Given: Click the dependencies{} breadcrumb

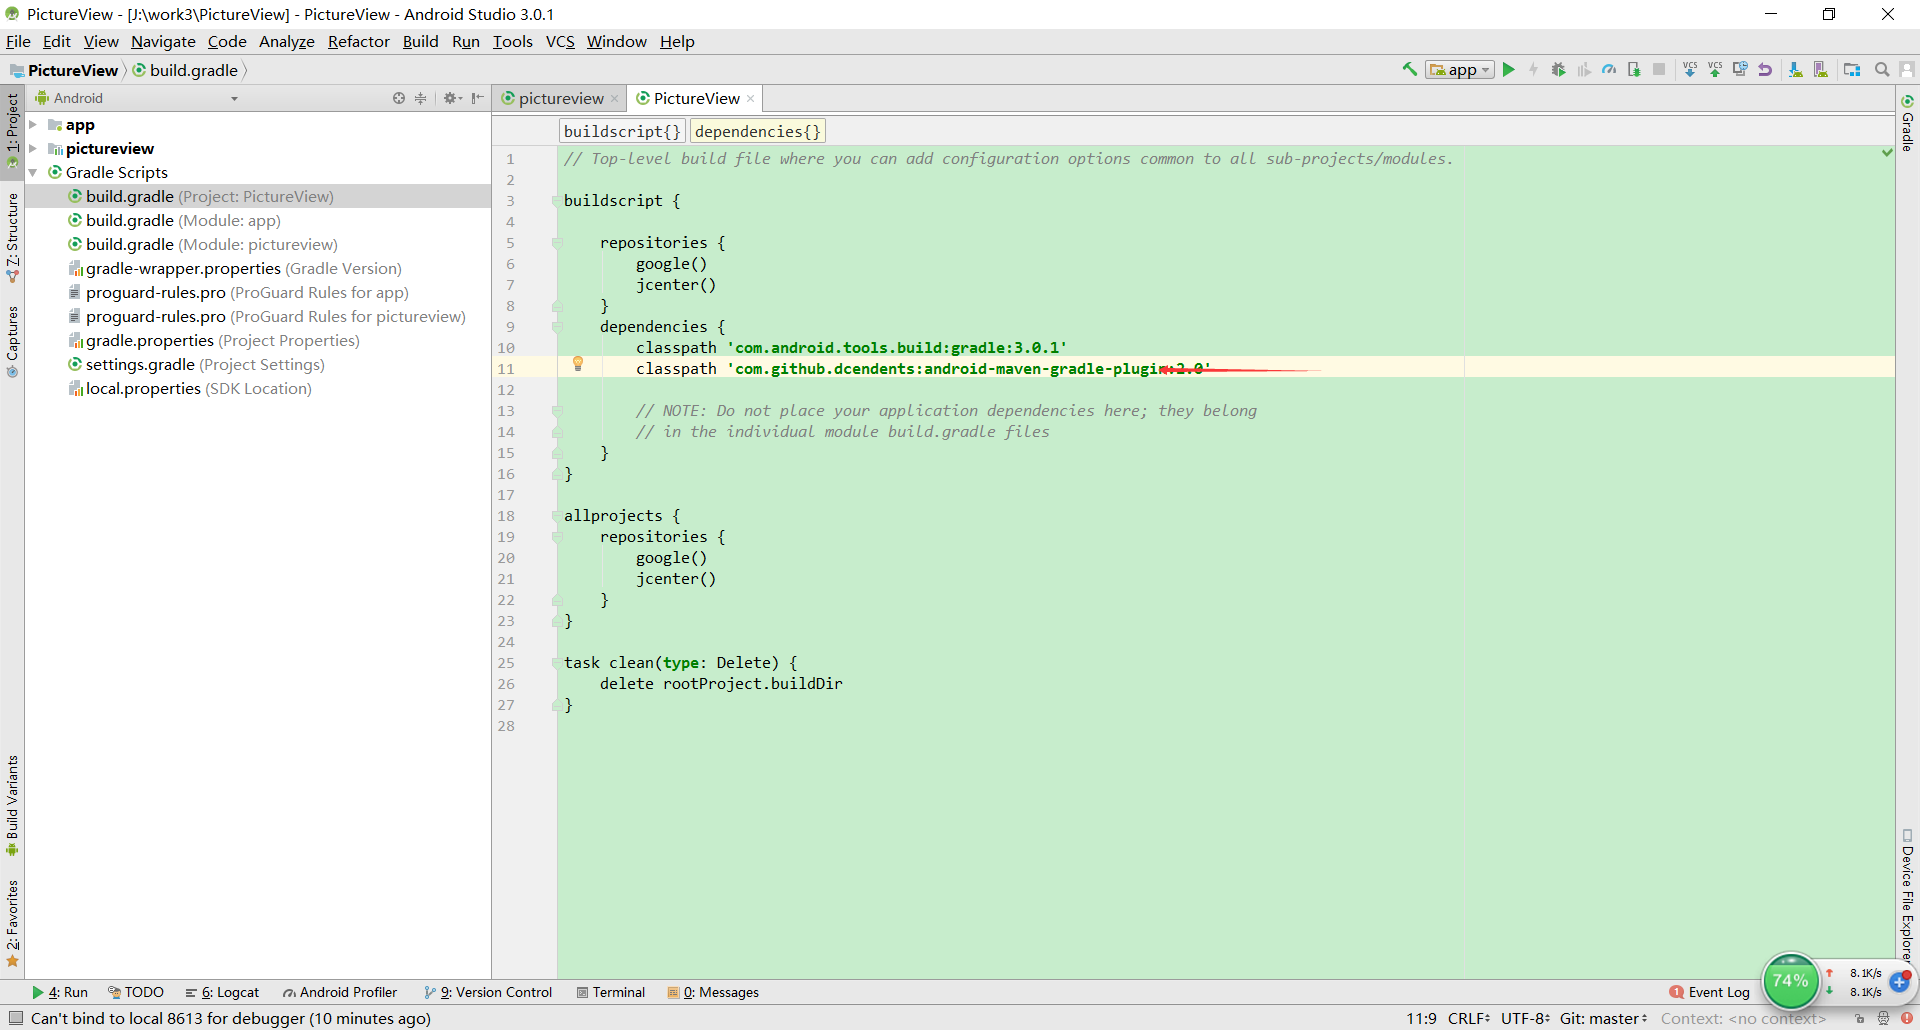Looking at the screenshot, I should click(758, 131).
